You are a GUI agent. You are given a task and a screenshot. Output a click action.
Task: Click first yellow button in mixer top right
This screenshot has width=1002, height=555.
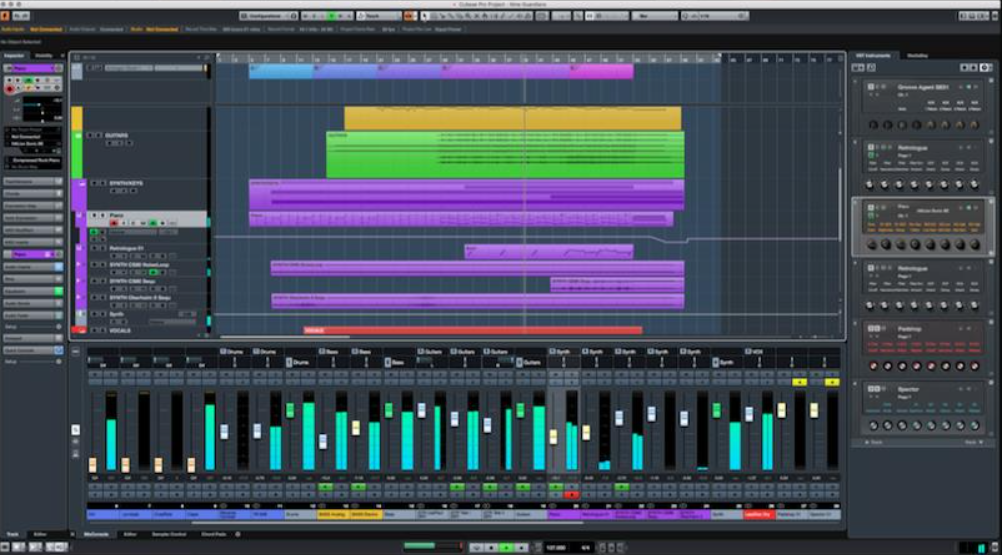[x=799, y=382]
